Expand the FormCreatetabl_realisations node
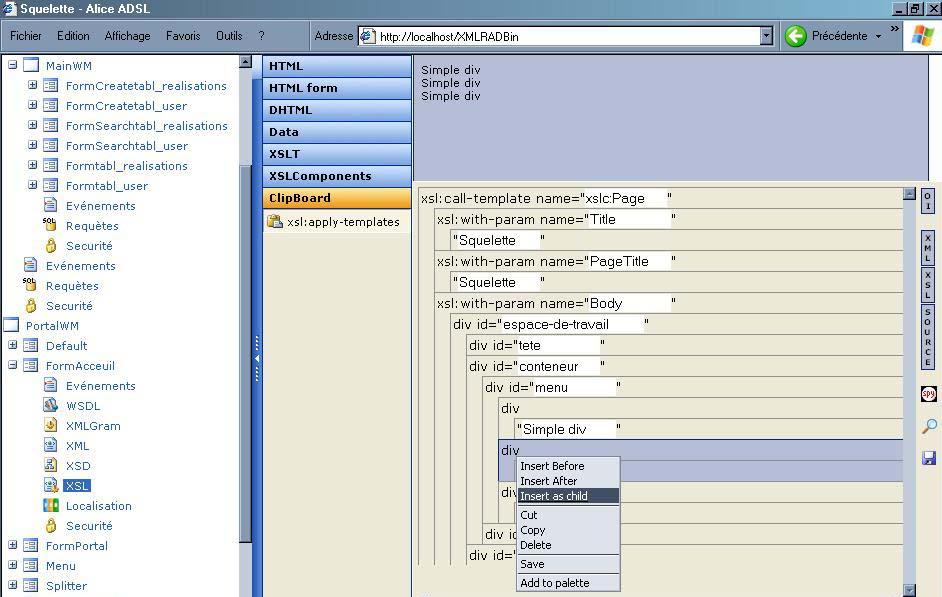 coord(33,86)
